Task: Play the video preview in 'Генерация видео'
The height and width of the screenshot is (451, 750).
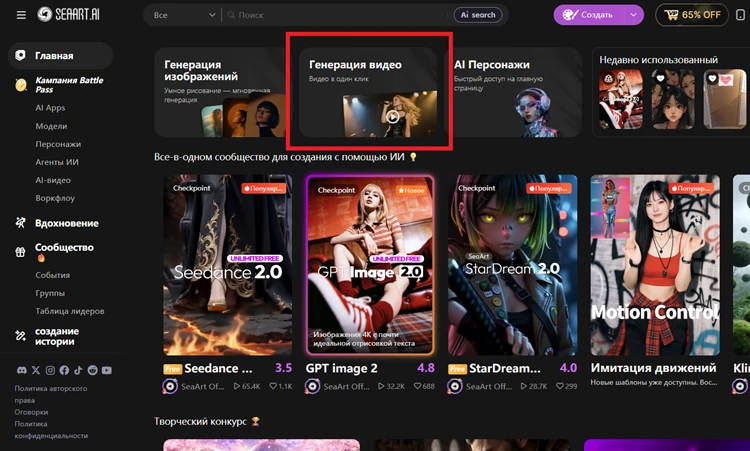Action: (x=392, y=116)
